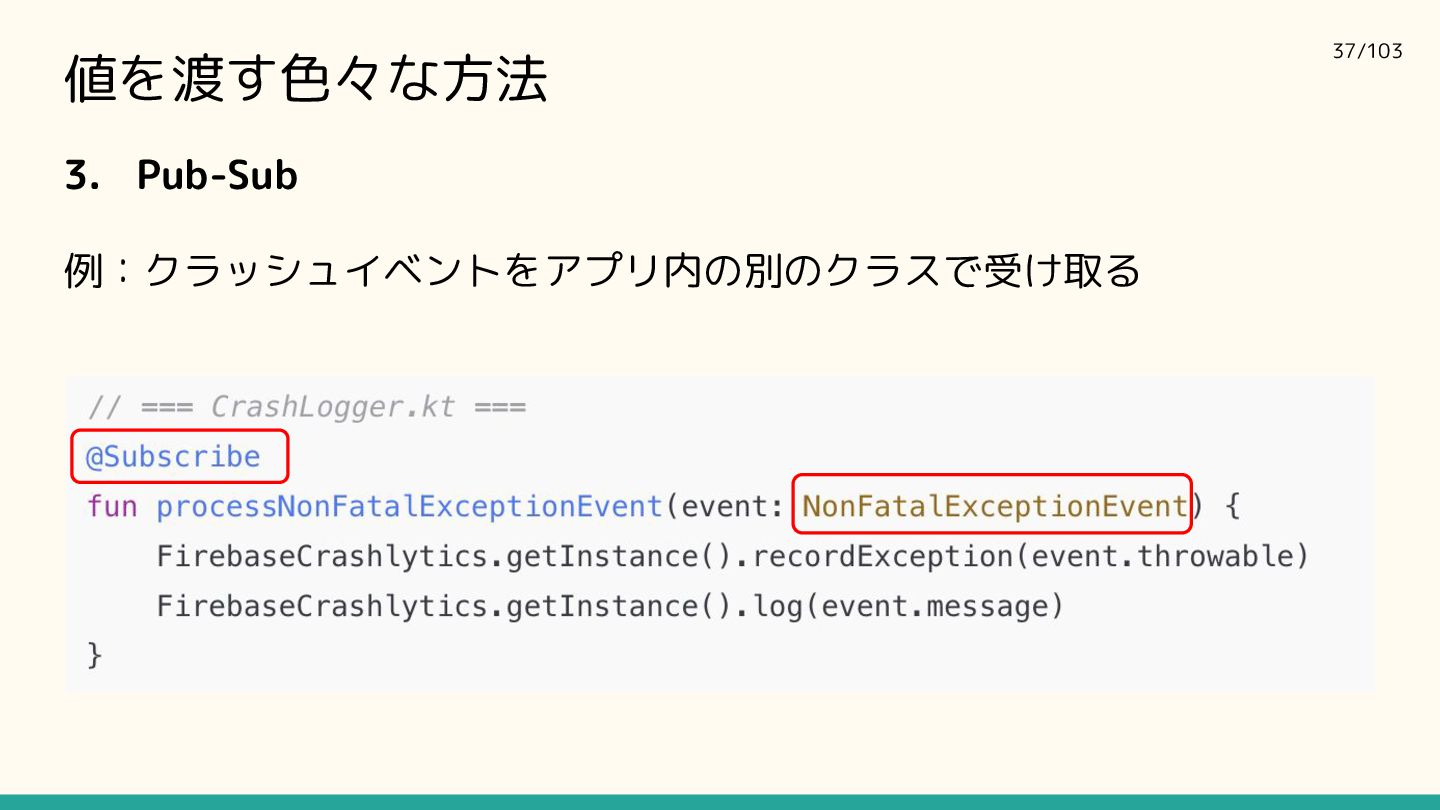Viewport: 1440px width, 810px height.
Task: Click the closing brace of the function
Action: (x=95, y=656)
